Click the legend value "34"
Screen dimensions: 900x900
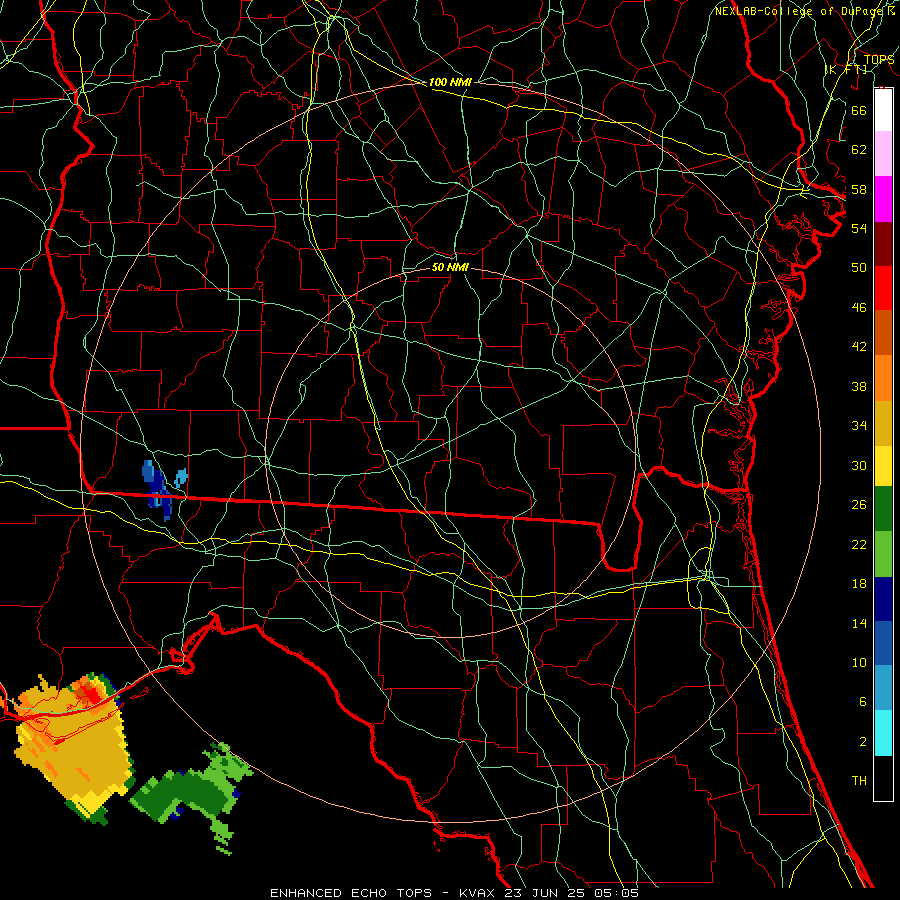click(x=859, y=426)
